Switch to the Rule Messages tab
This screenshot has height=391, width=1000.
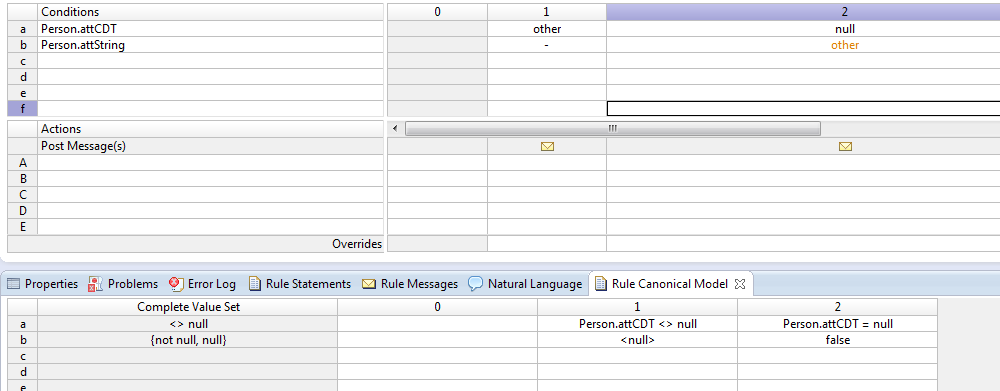(x=410, y=284)
